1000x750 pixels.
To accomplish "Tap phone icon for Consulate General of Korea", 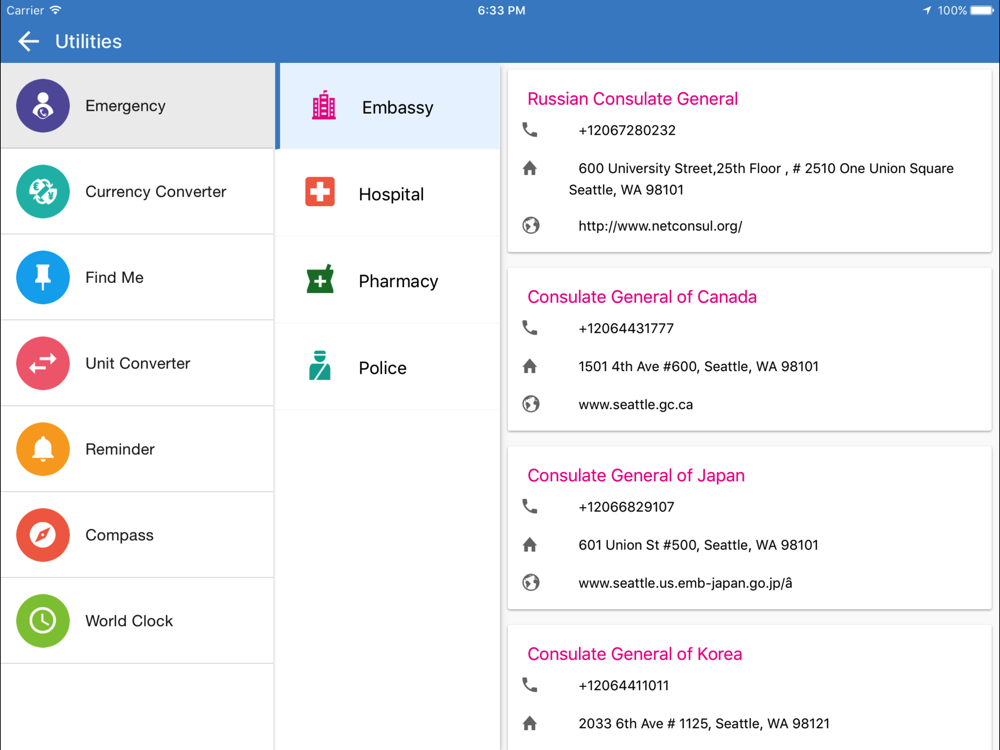I will click(530, 685).
